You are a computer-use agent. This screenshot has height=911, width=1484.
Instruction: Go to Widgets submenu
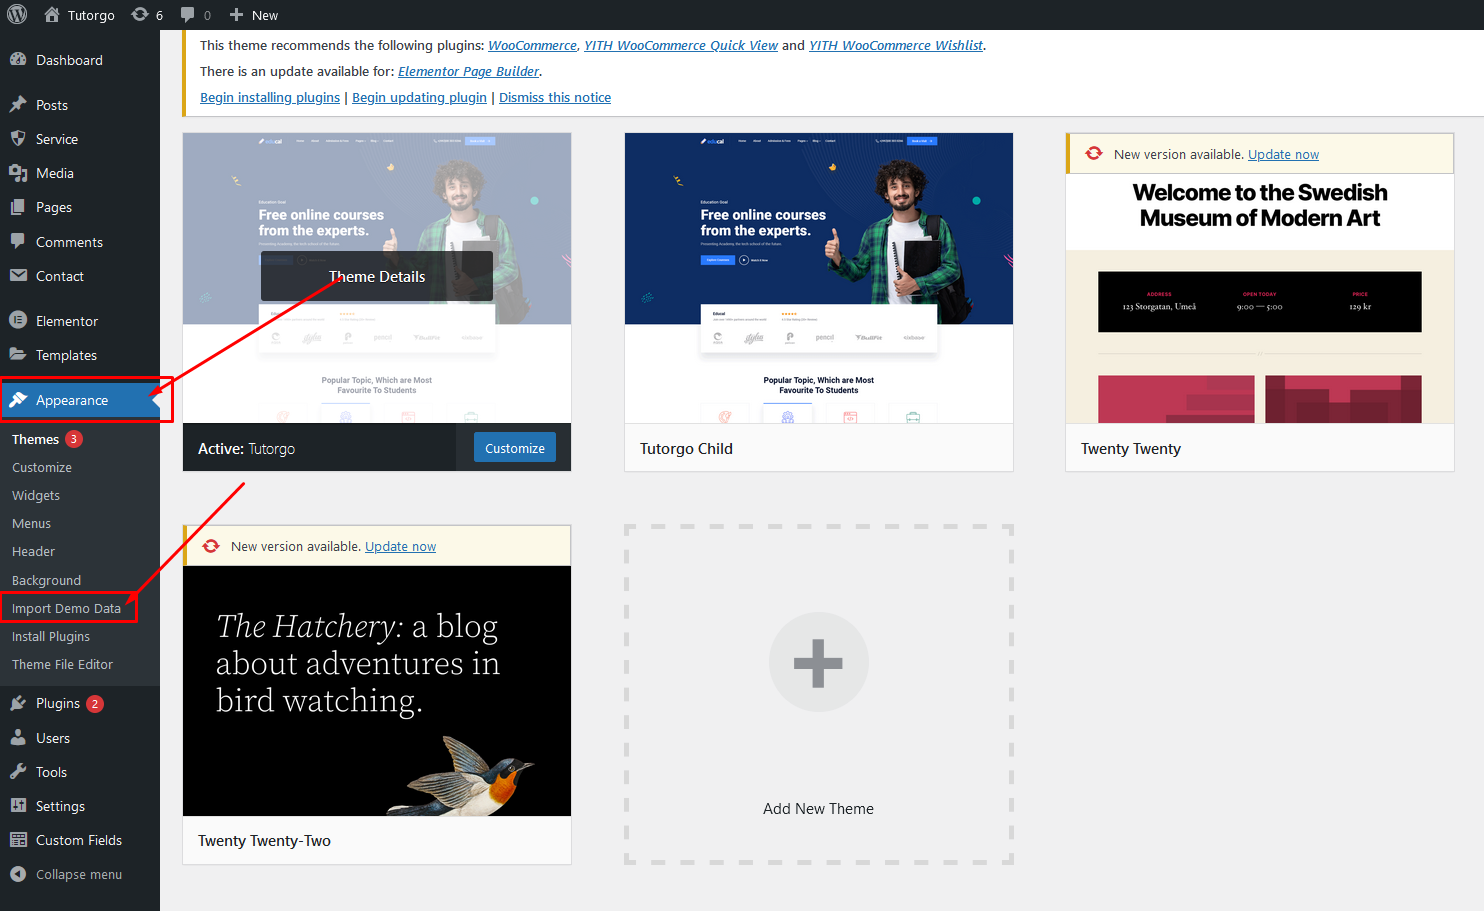(x=36, y=495)
